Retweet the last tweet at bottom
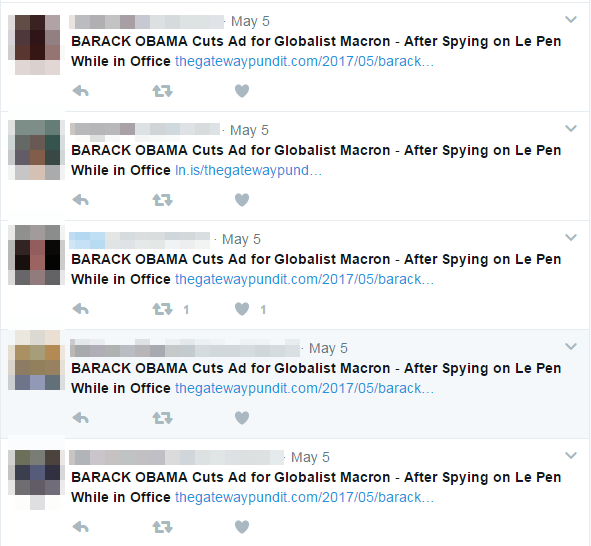 tap(162, 527)
